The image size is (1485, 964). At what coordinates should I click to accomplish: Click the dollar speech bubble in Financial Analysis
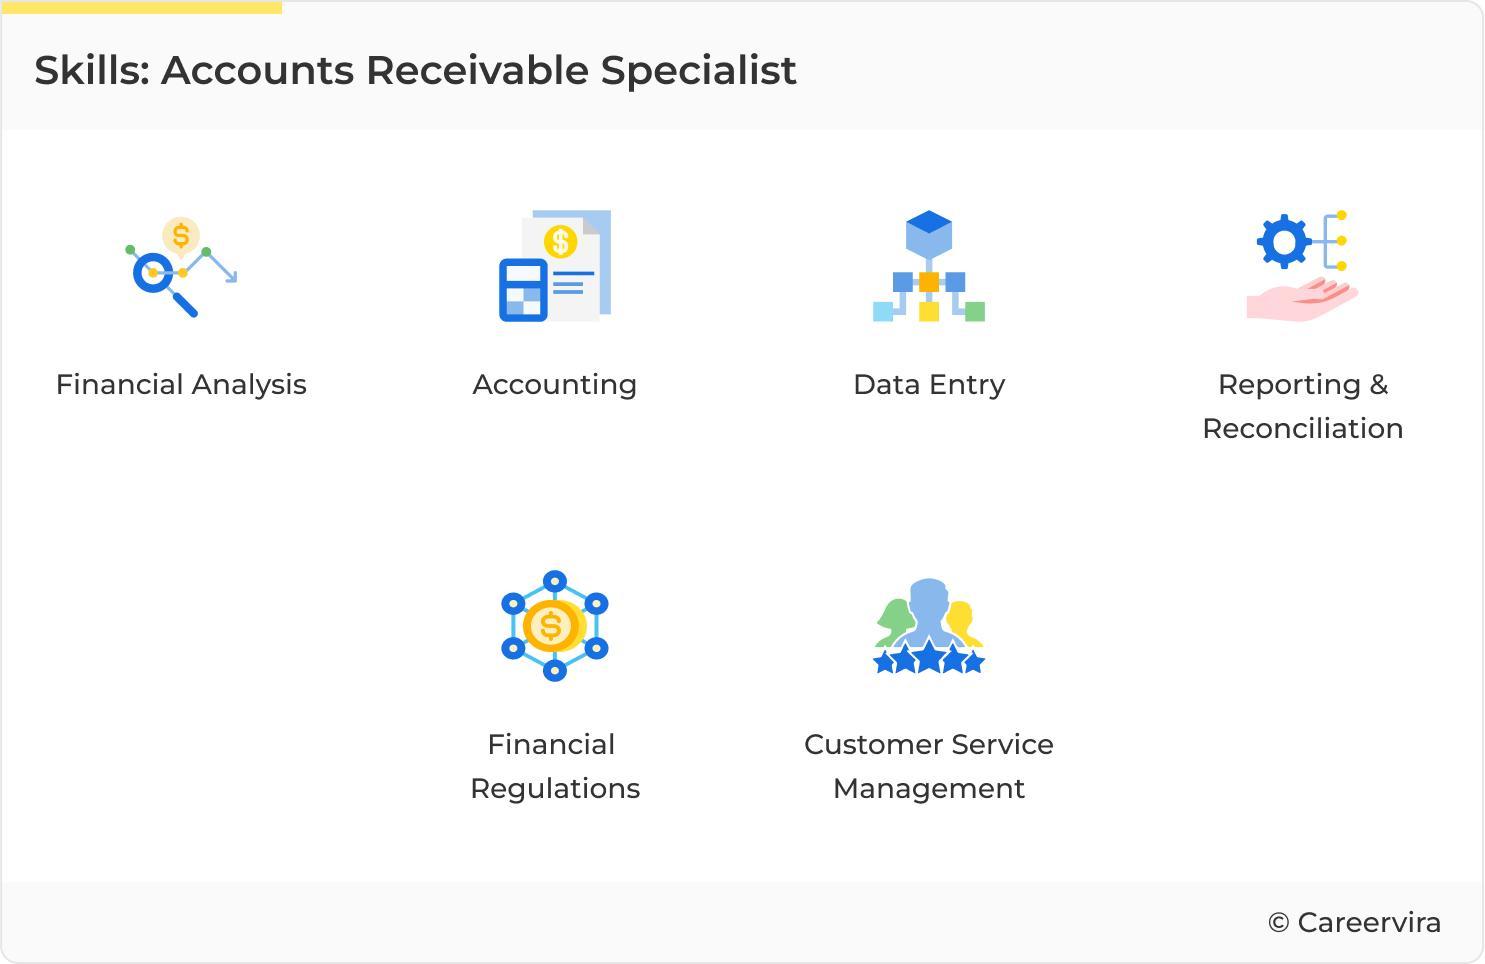181,236
